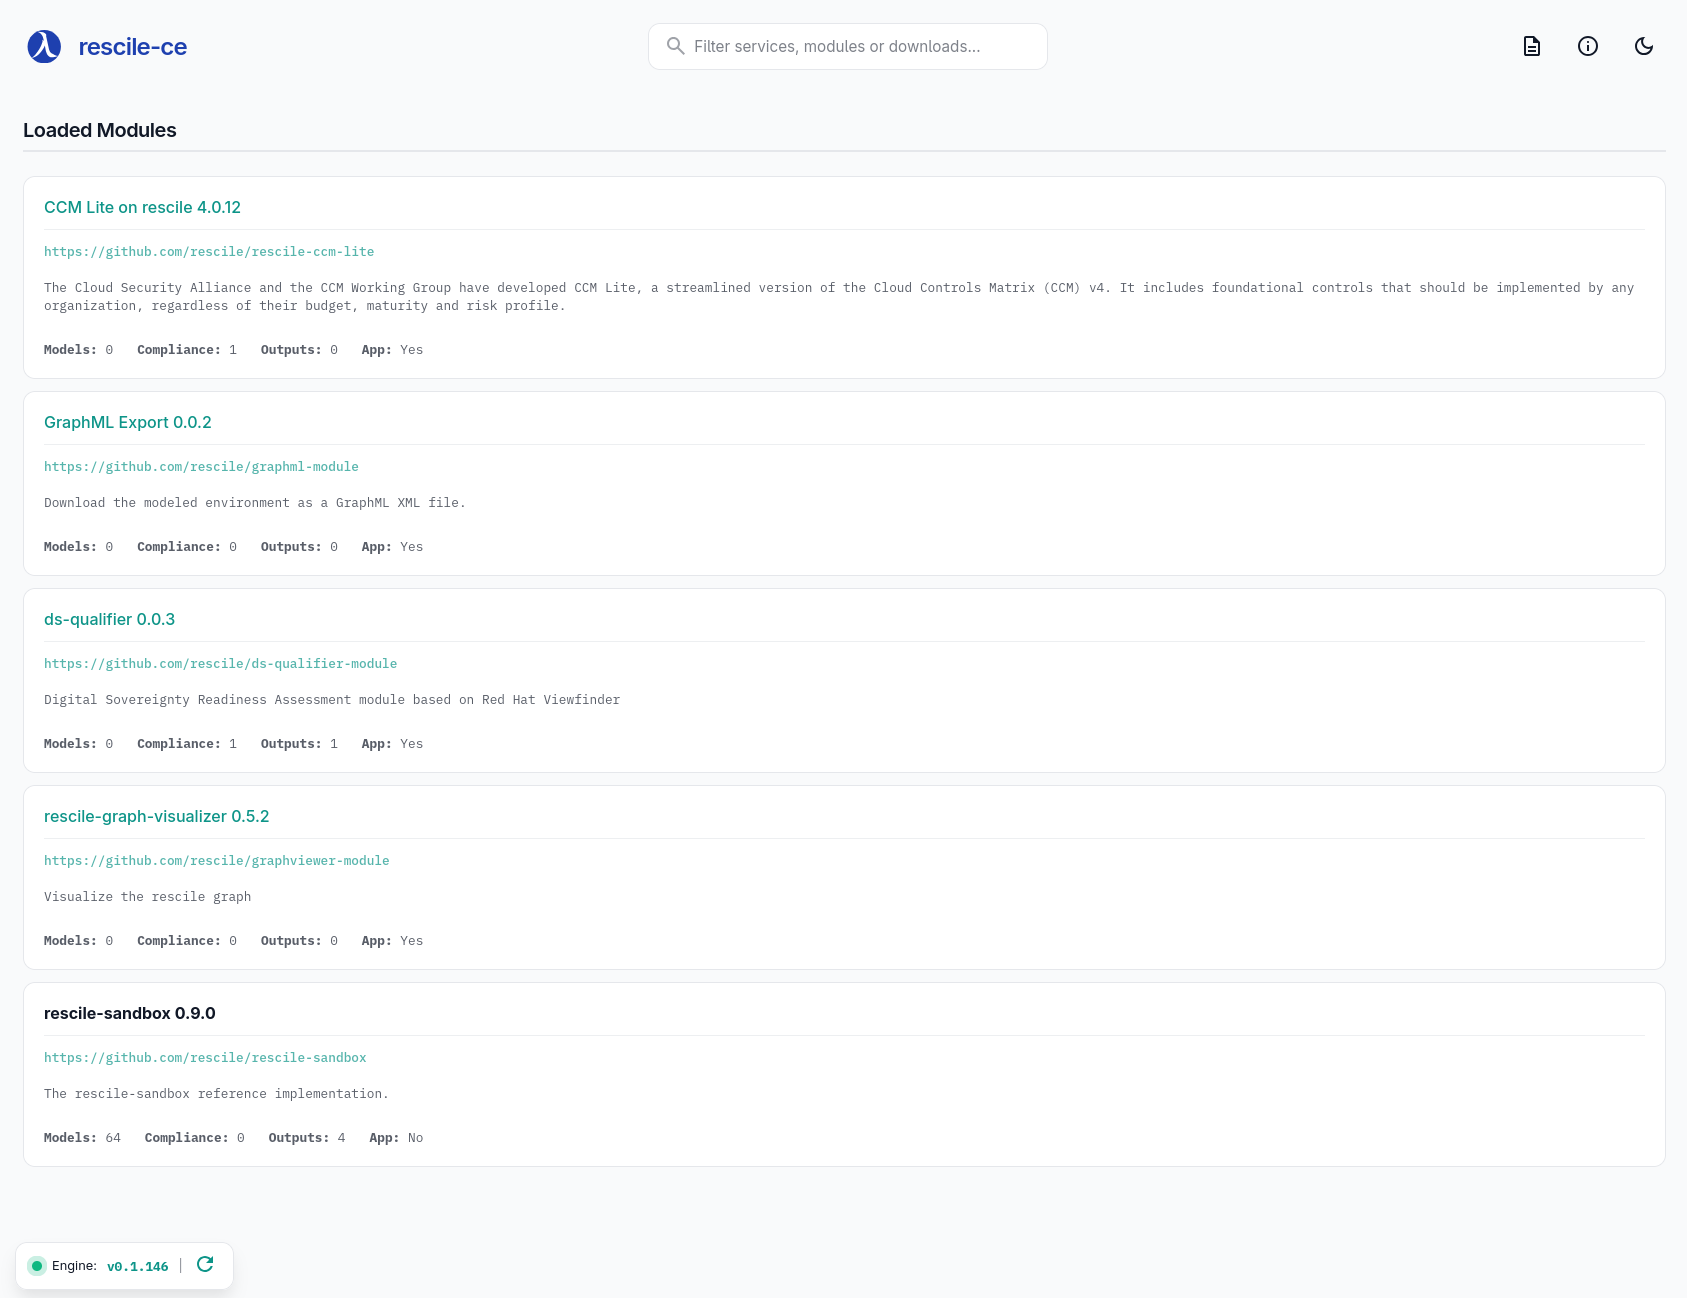Click the engine version v0.1.146
Image resolution: width=1687 pixels, height=1298 pixels.
137,1266
